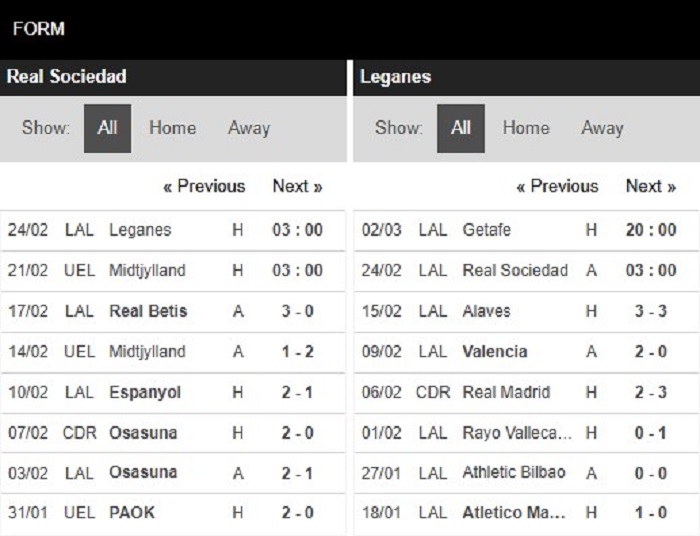Go to Previous results for Real Sociedad
This screenshot has height=536, width=700.
point(204,186)
